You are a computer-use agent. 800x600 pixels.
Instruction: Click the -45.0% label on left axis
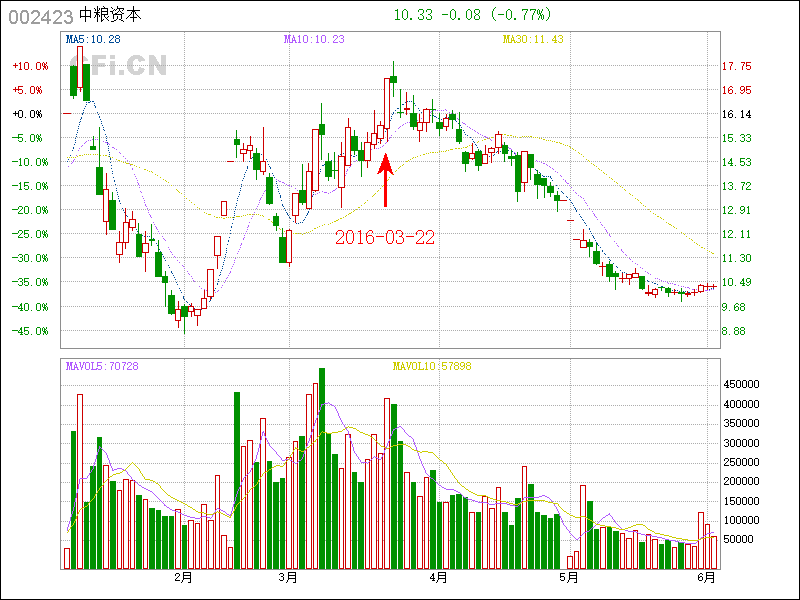pyautogui.click(x=30, y=331)
